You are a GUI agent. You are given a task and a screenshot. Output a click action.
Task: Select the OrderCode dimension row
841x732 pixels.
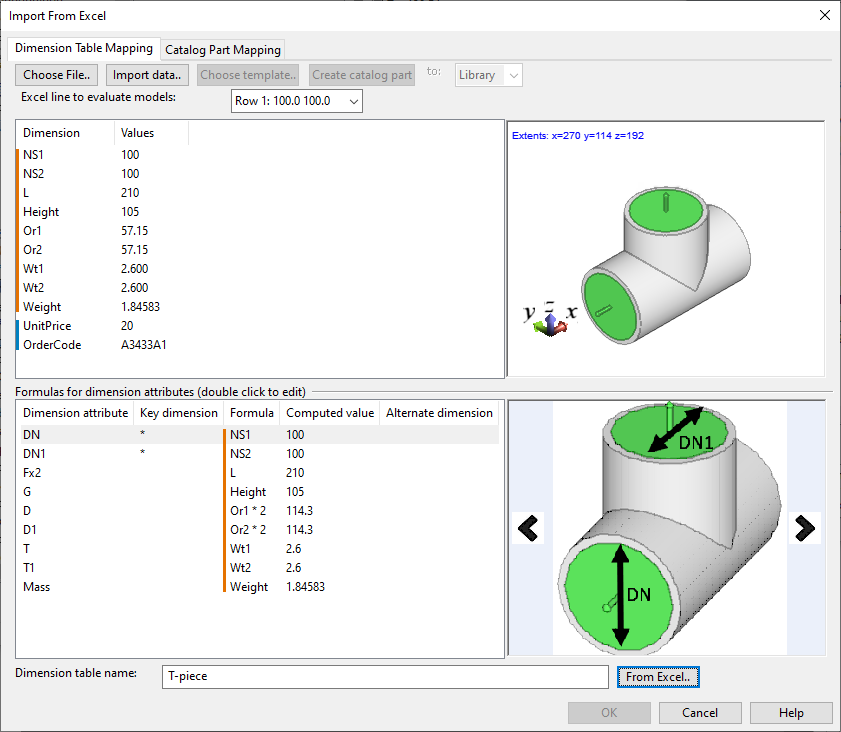(52, 345)
